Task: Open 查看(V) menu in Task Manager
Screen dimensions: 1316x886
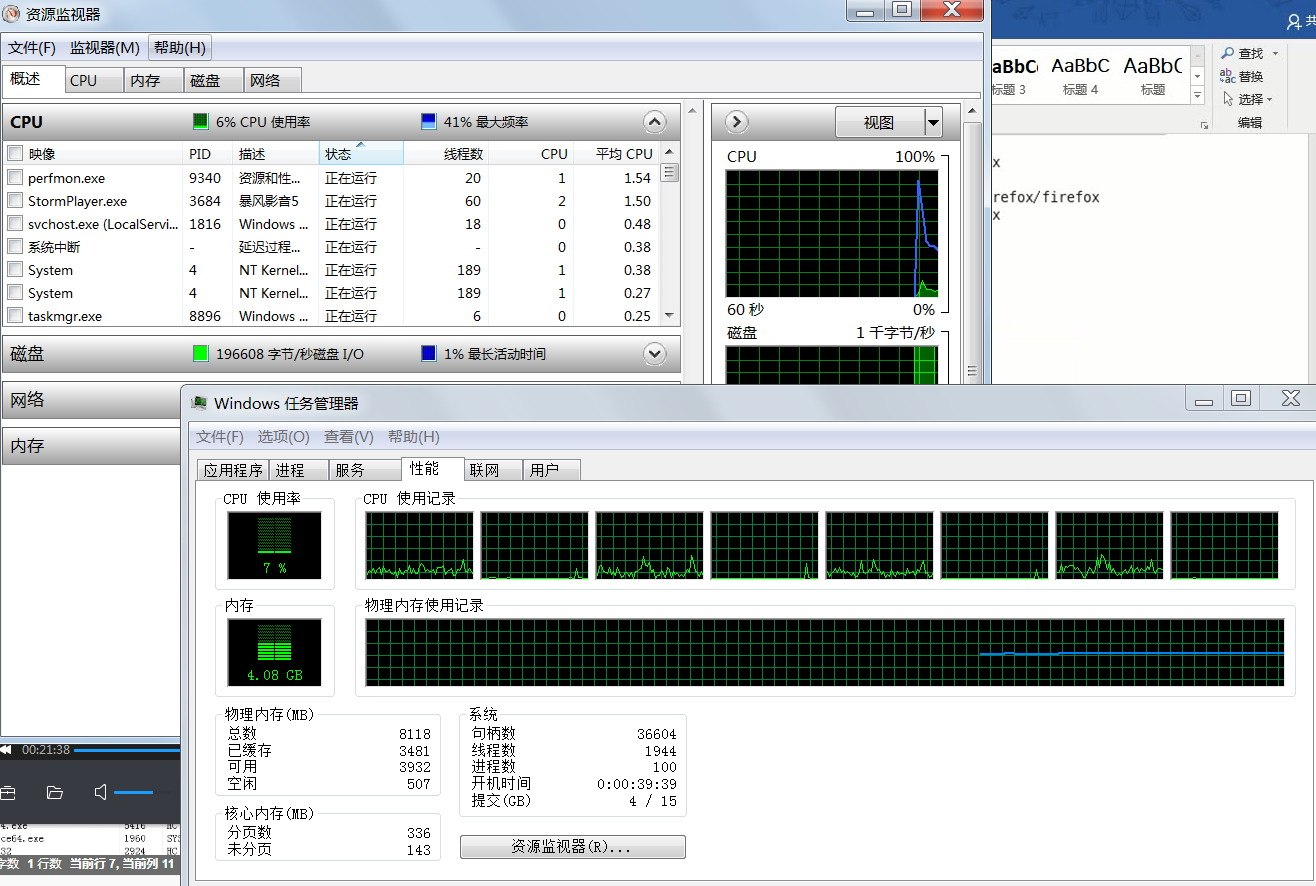Action: [349, 437]
